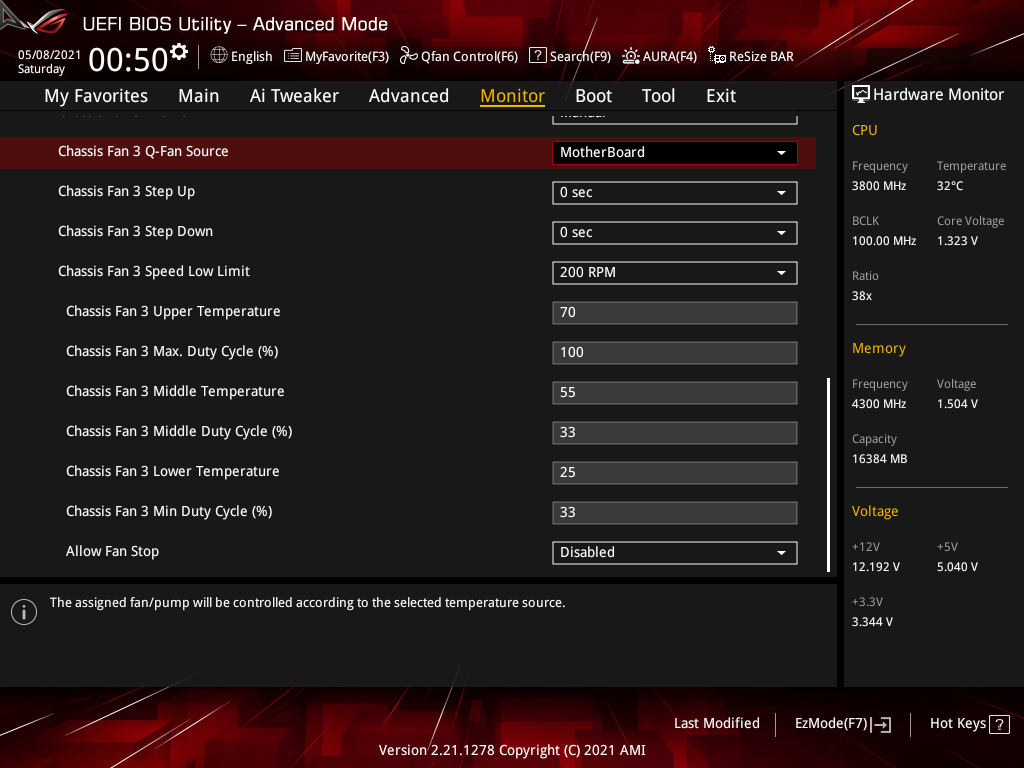Open the Ai Tweaker tab
Viewport: 1024px width, 768px height.
coord(294,96)
